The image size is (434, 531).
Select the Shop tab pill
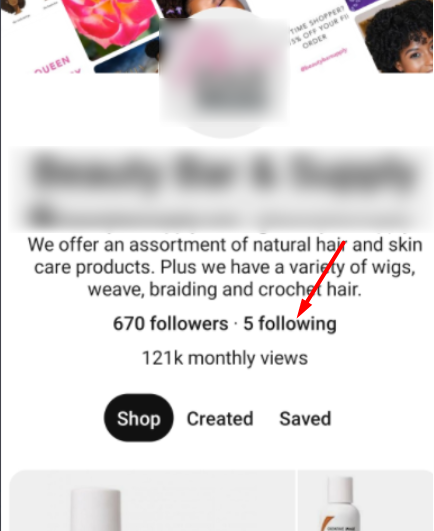[x=138, y=418]
